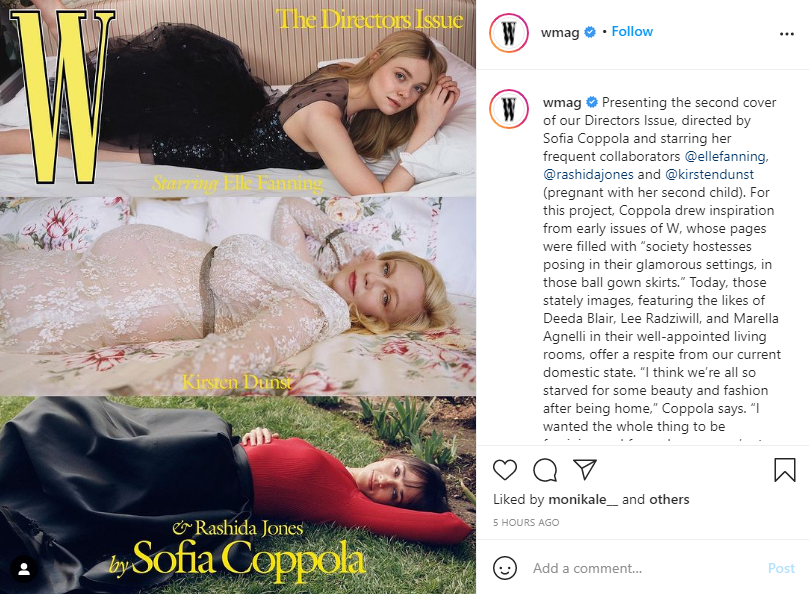Click the Post comment button
The width and height of the screenshot is (809, 594).
coord(781,568)
